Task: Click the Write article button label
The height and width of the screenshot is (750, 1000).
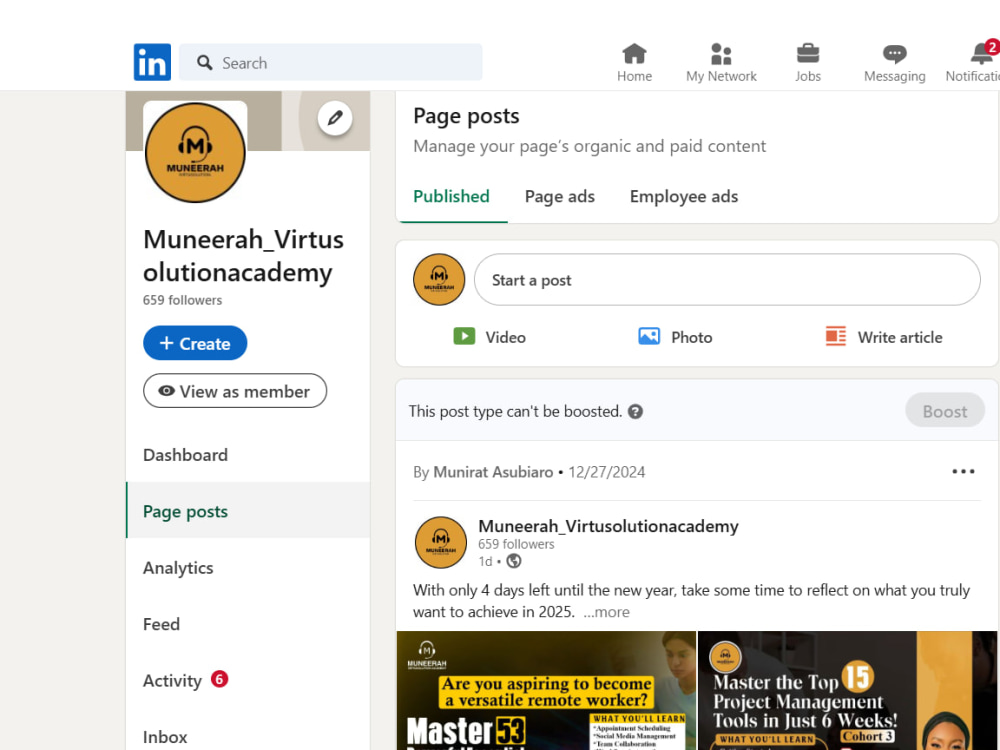Action: click(899, 337)
